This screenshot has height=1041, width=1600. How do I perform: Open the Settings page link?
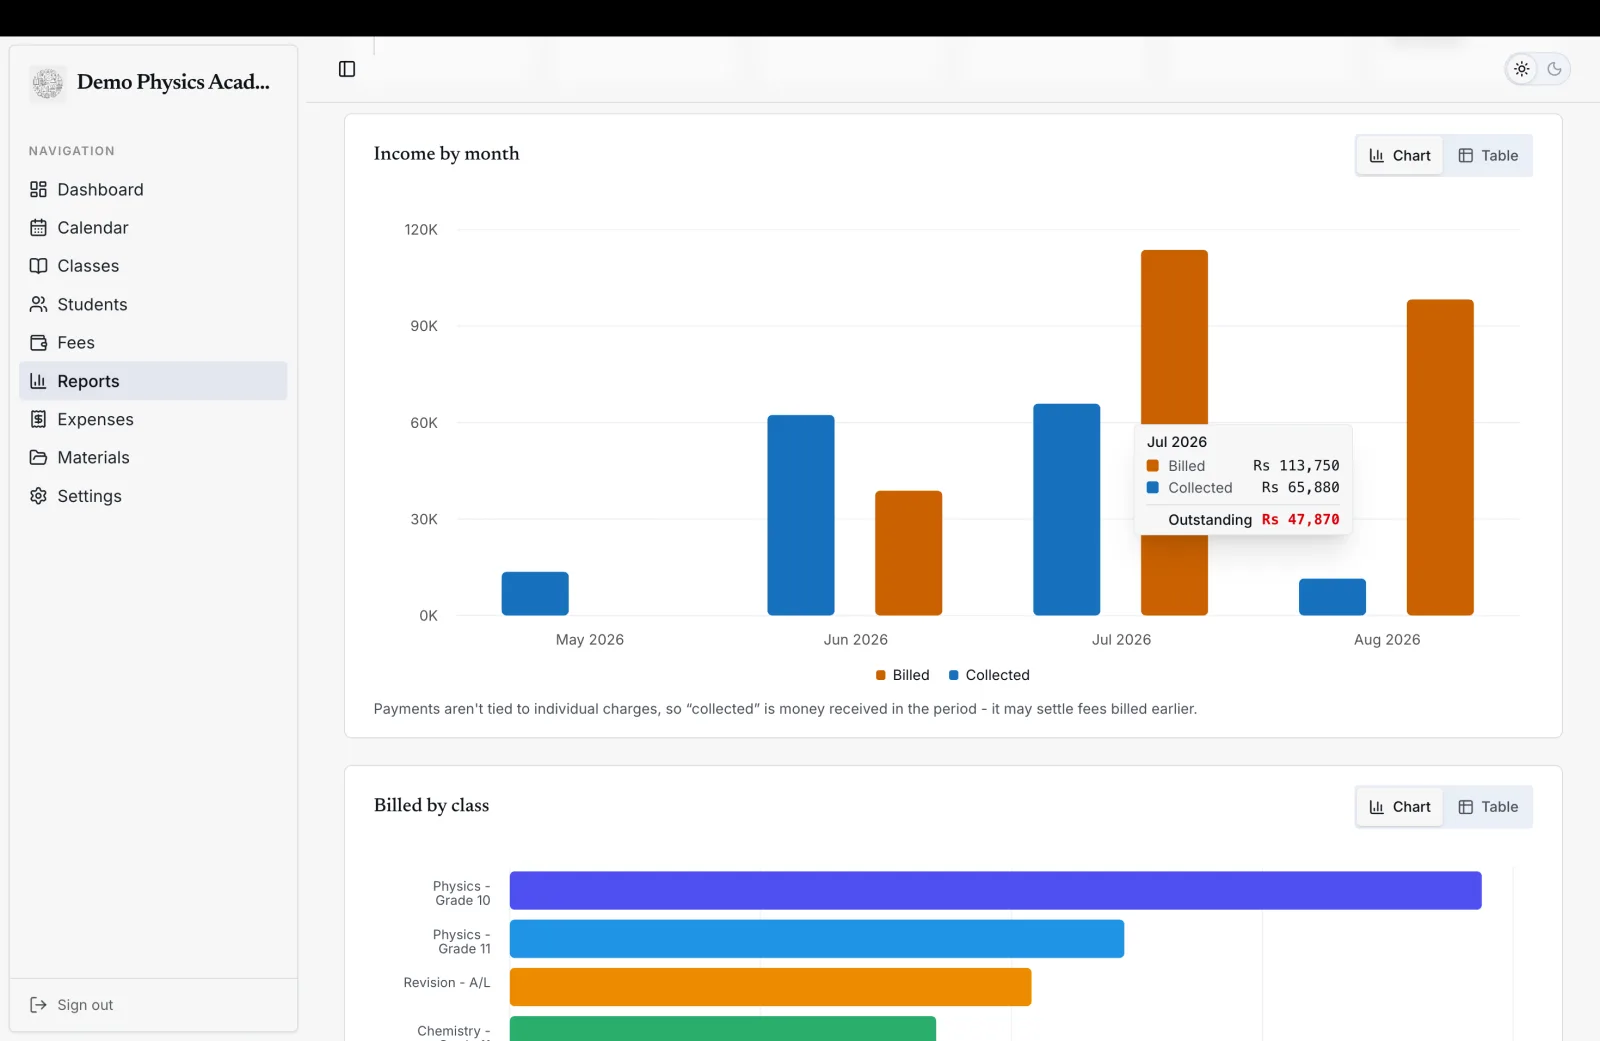point(153,496)
